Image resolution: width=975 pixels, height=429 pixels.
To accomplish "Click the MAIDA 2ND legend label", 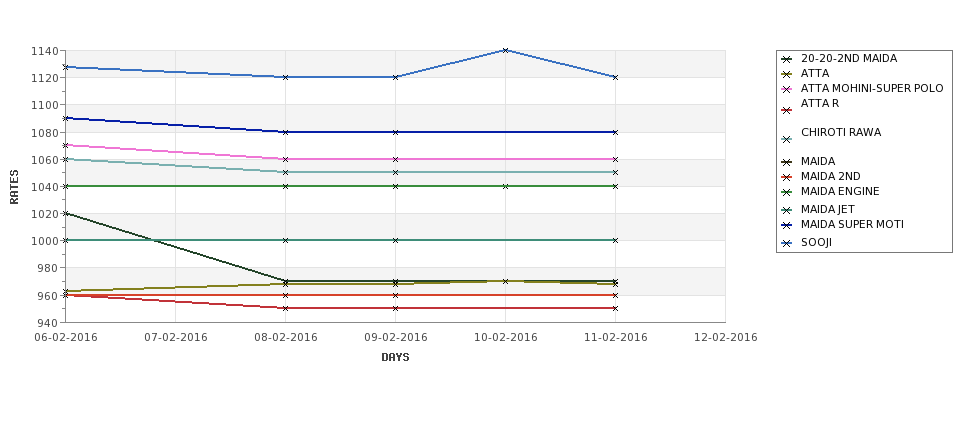I will pyautogui.click(x=831, y=177).
